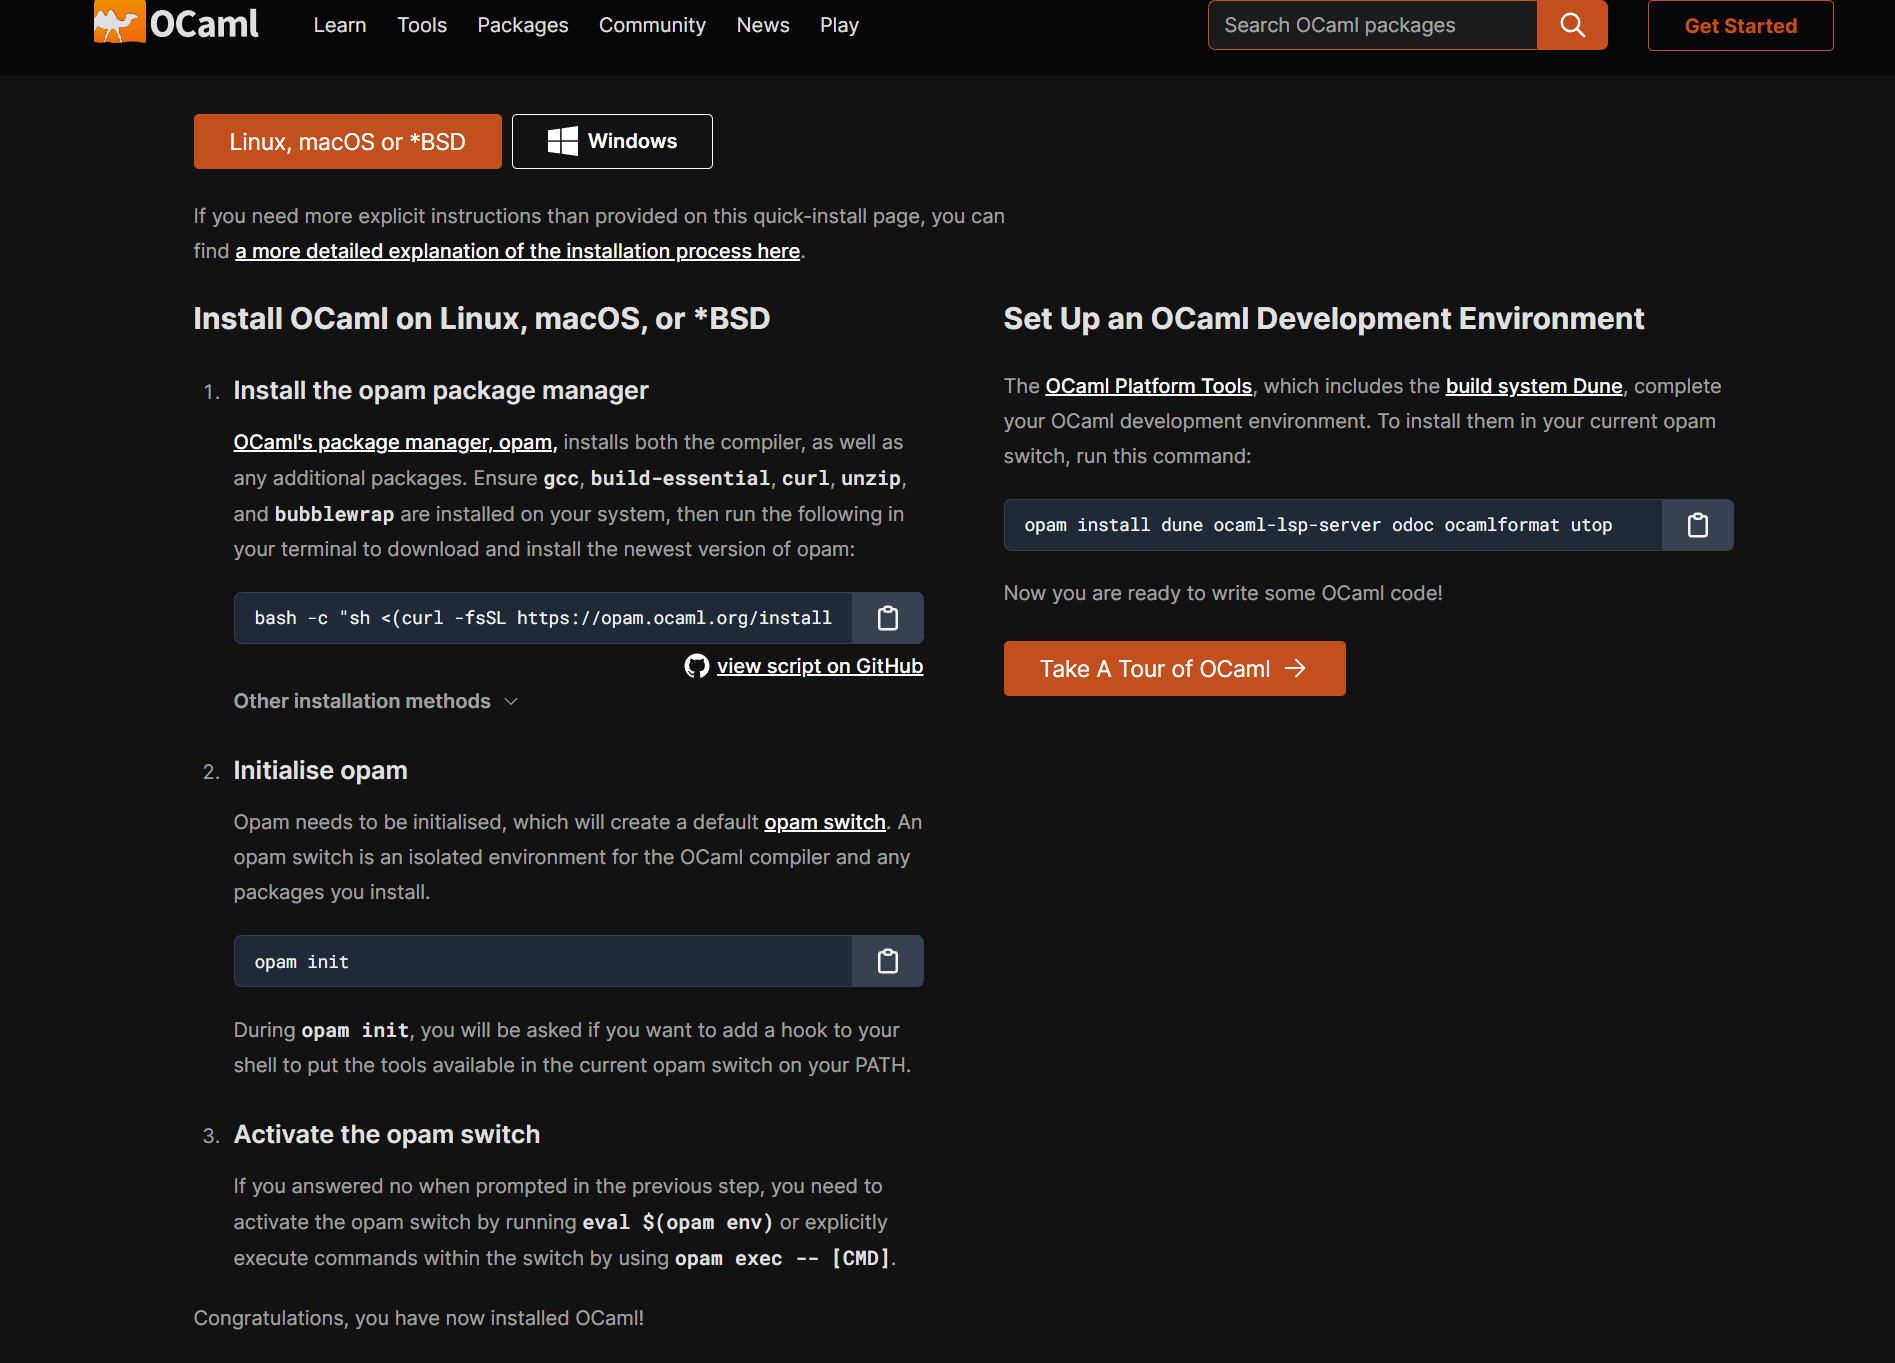Expand Other installation methods
The width and height of the screenshot is (1895, 1363).
375,701
